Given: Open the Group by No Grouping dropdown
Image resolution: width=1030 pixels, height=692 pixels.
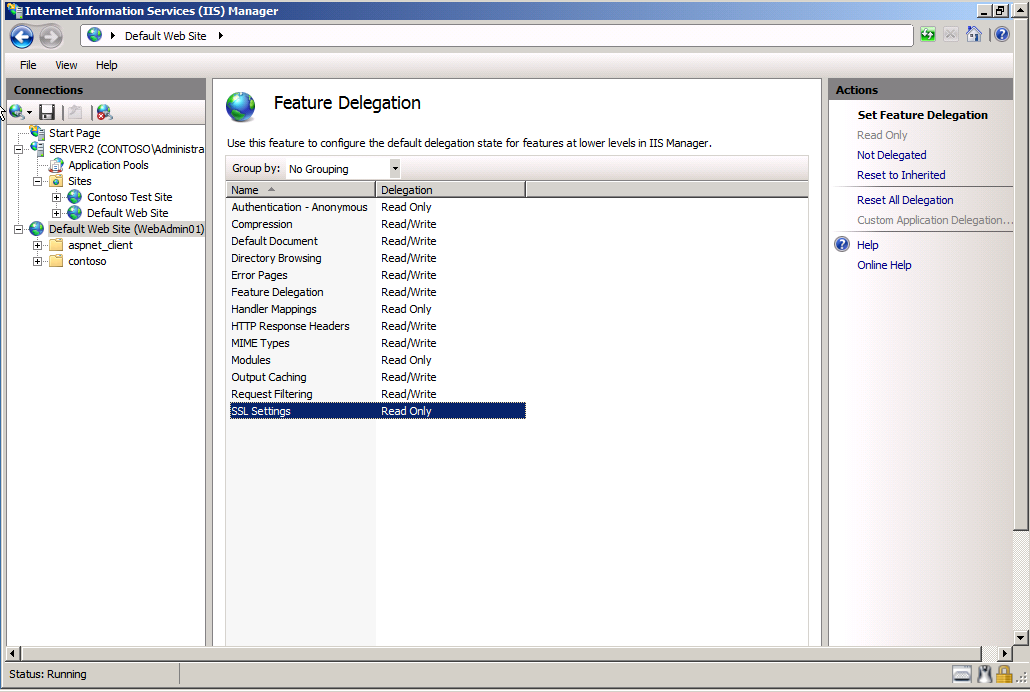Looking at the screenshot, I should tap(395, 168).
